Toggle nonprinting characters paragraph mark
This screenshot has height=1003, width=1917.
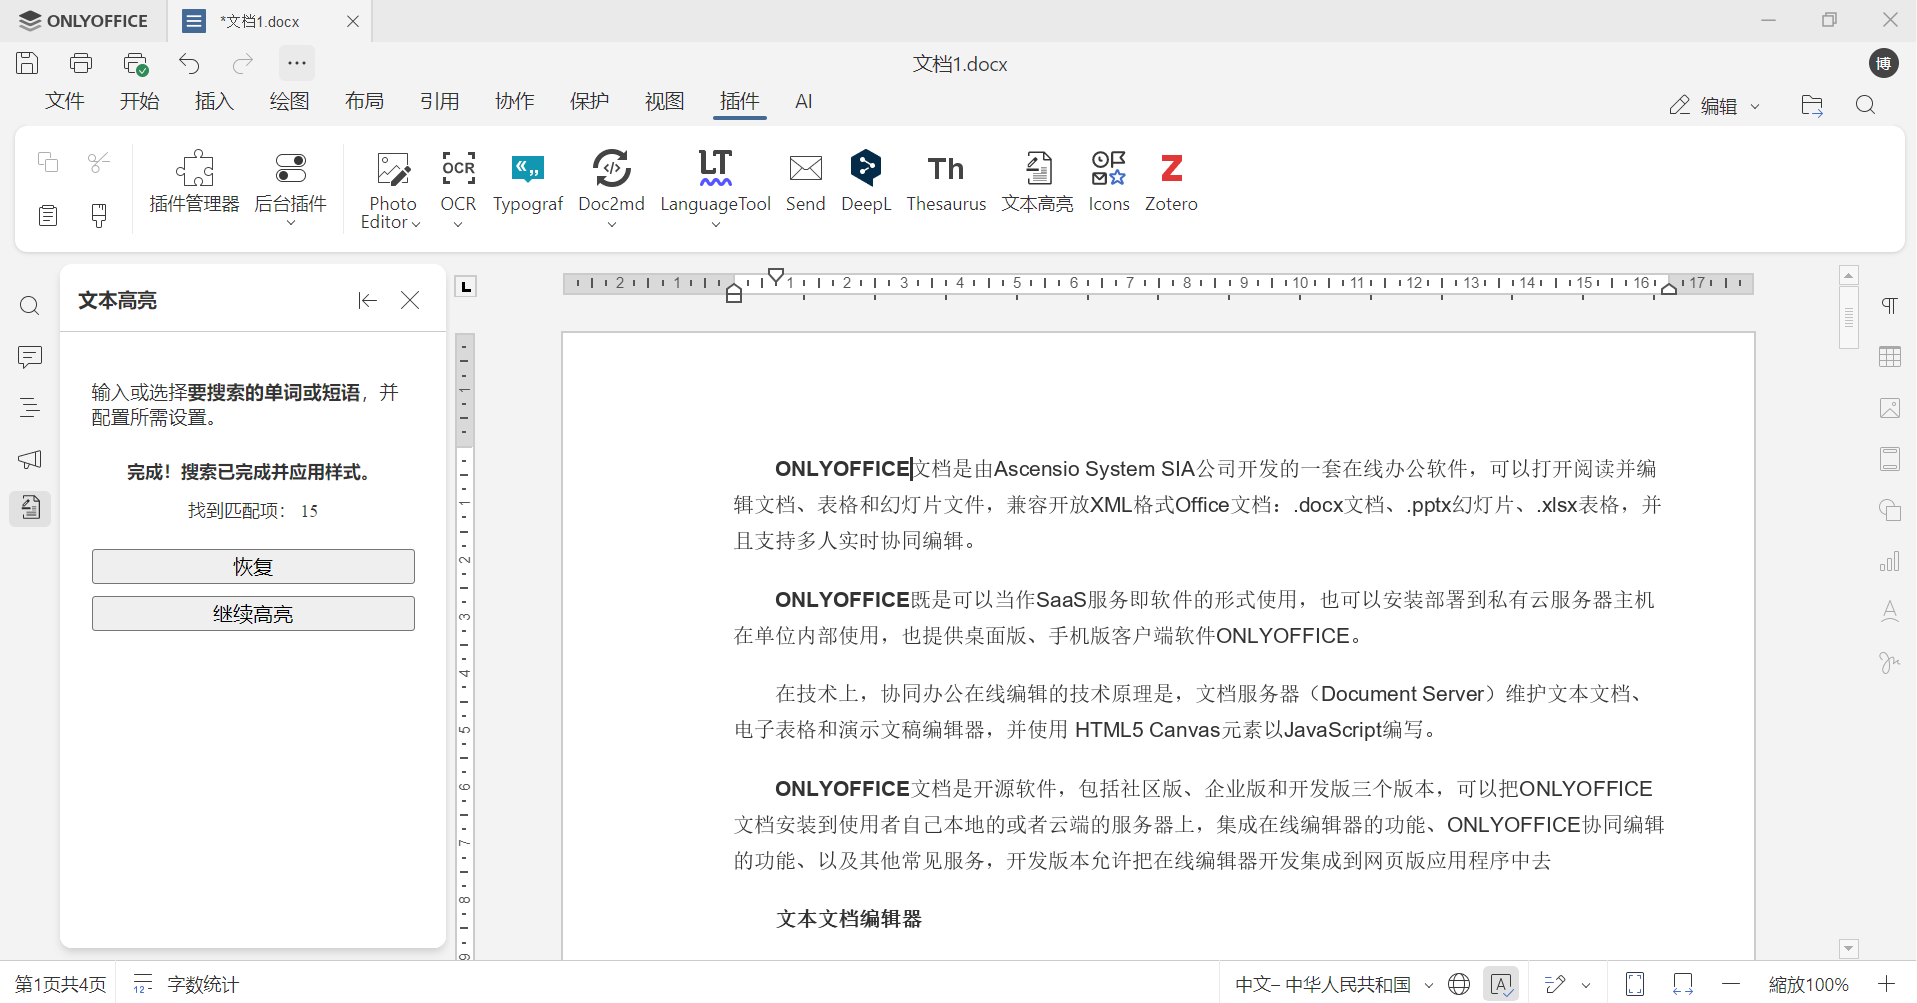(x=1889, y=306)
